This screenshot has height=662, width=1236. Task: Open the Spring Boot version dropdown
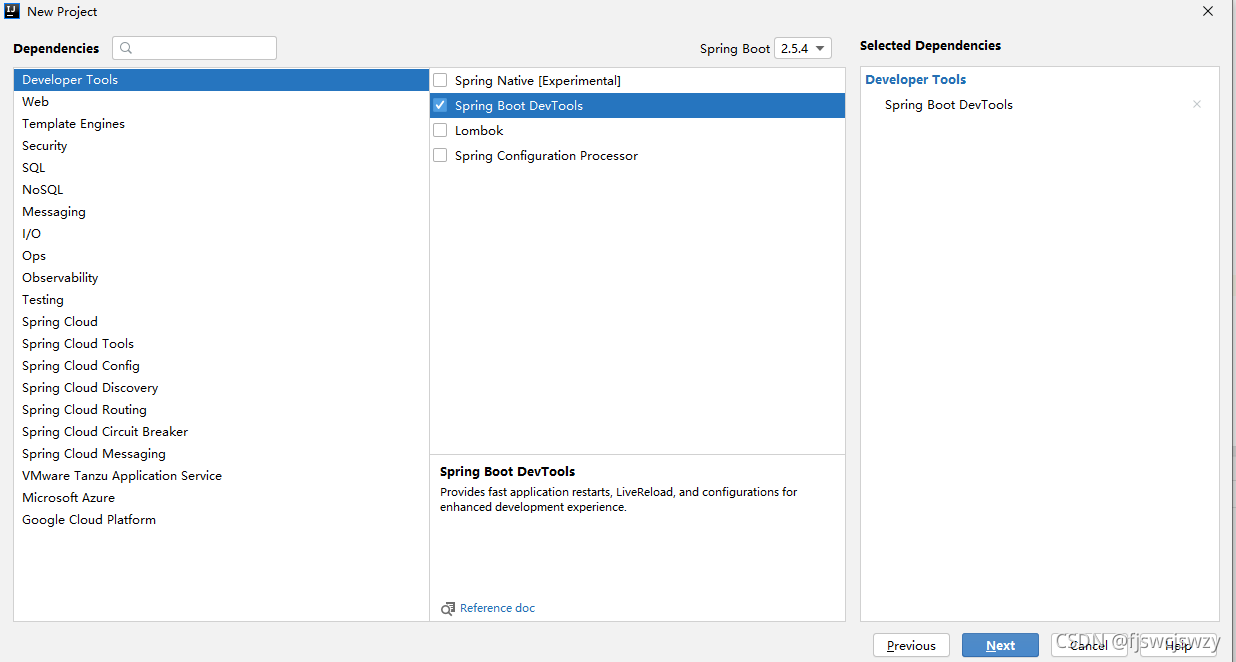(803, 48)
